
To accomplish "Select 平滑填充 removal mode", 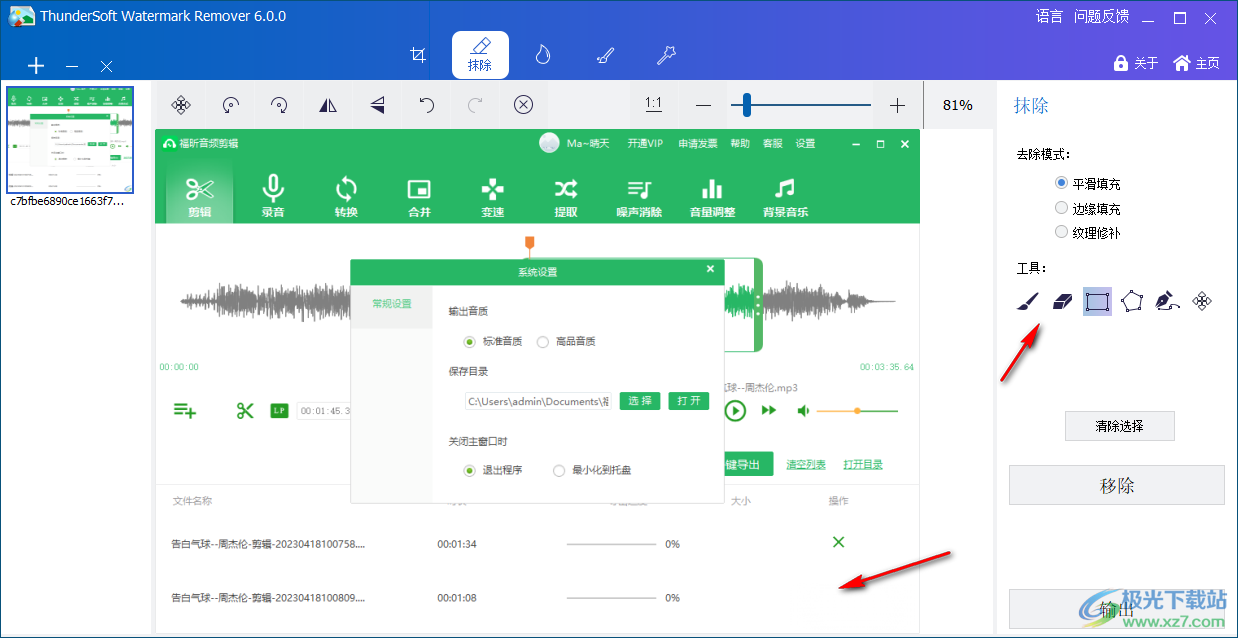I will click(x=1087, y=184).
